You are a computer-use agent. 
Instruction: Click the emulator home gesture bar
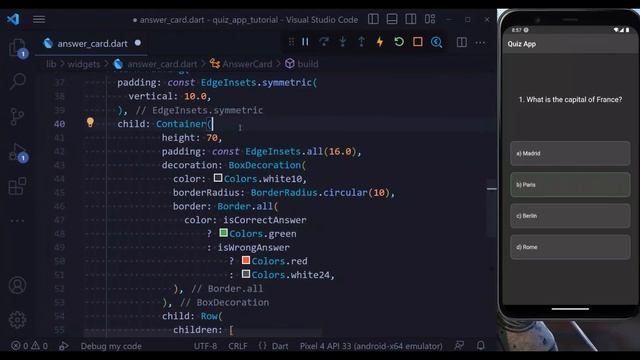tap(570, 309)
